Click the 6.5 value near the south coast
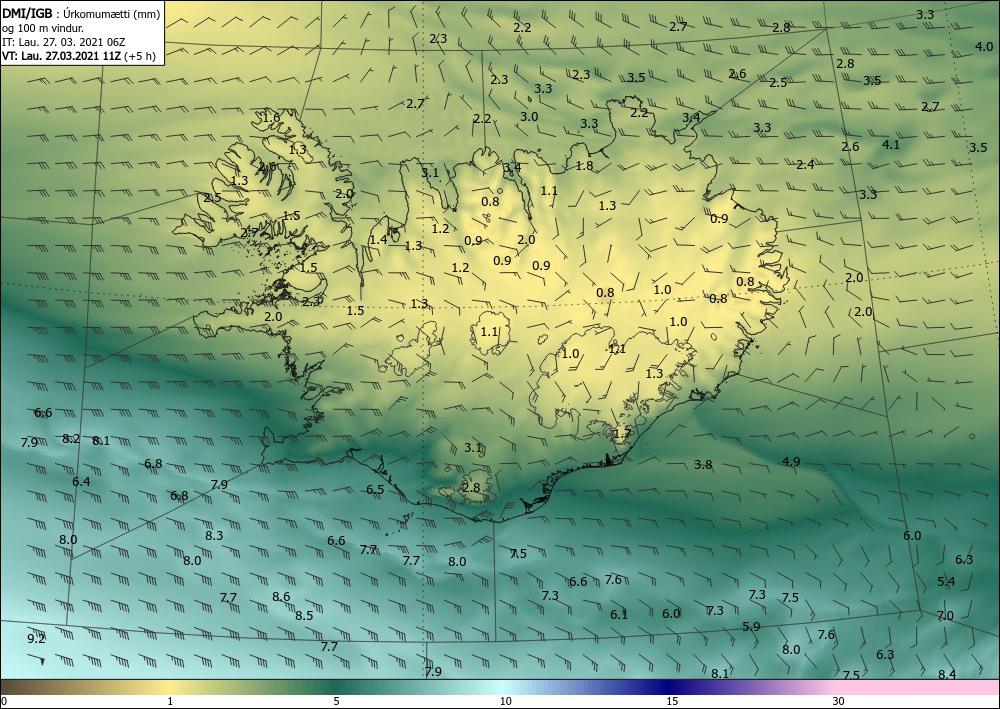 376,490
